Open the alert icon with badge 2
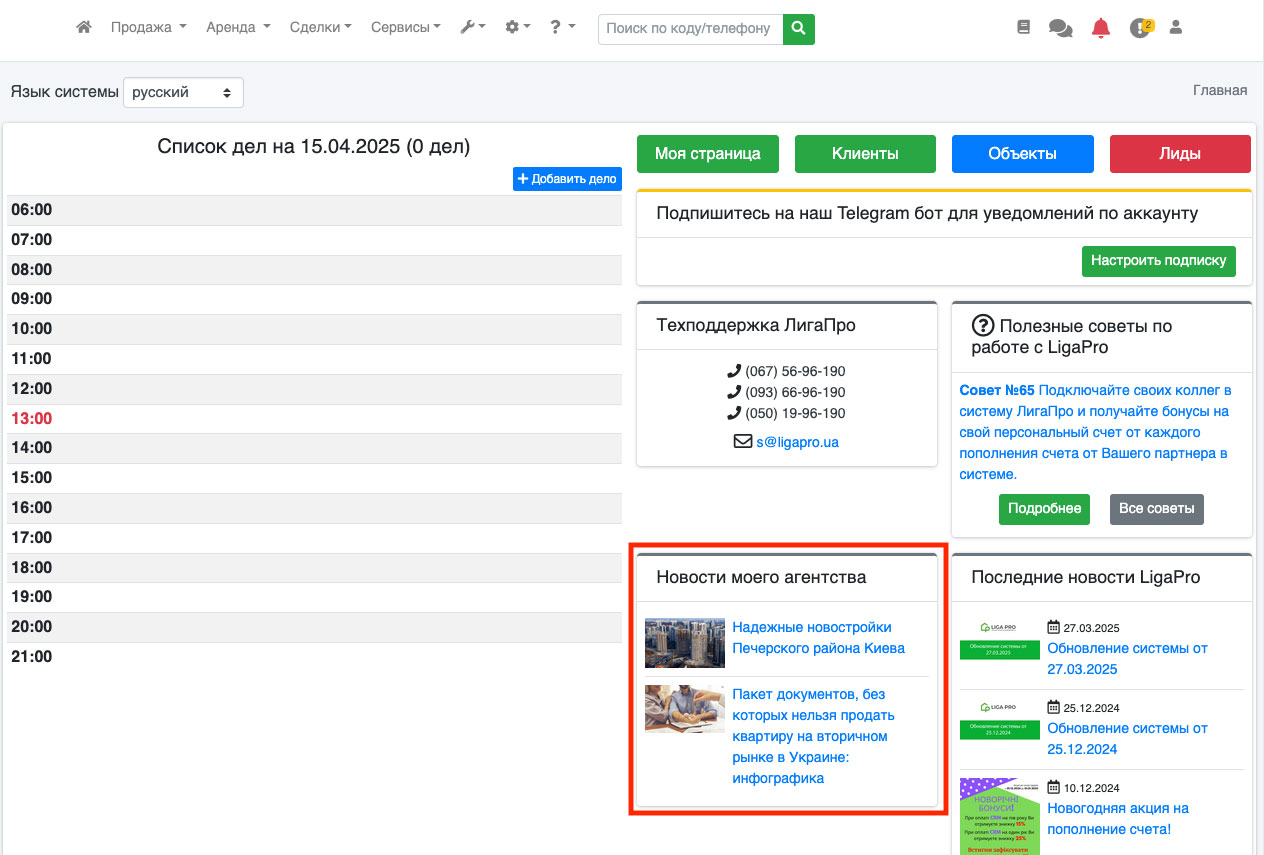Image resolution: width=1264 pixels, height=855 pixels. click(x=1140, y=28)
